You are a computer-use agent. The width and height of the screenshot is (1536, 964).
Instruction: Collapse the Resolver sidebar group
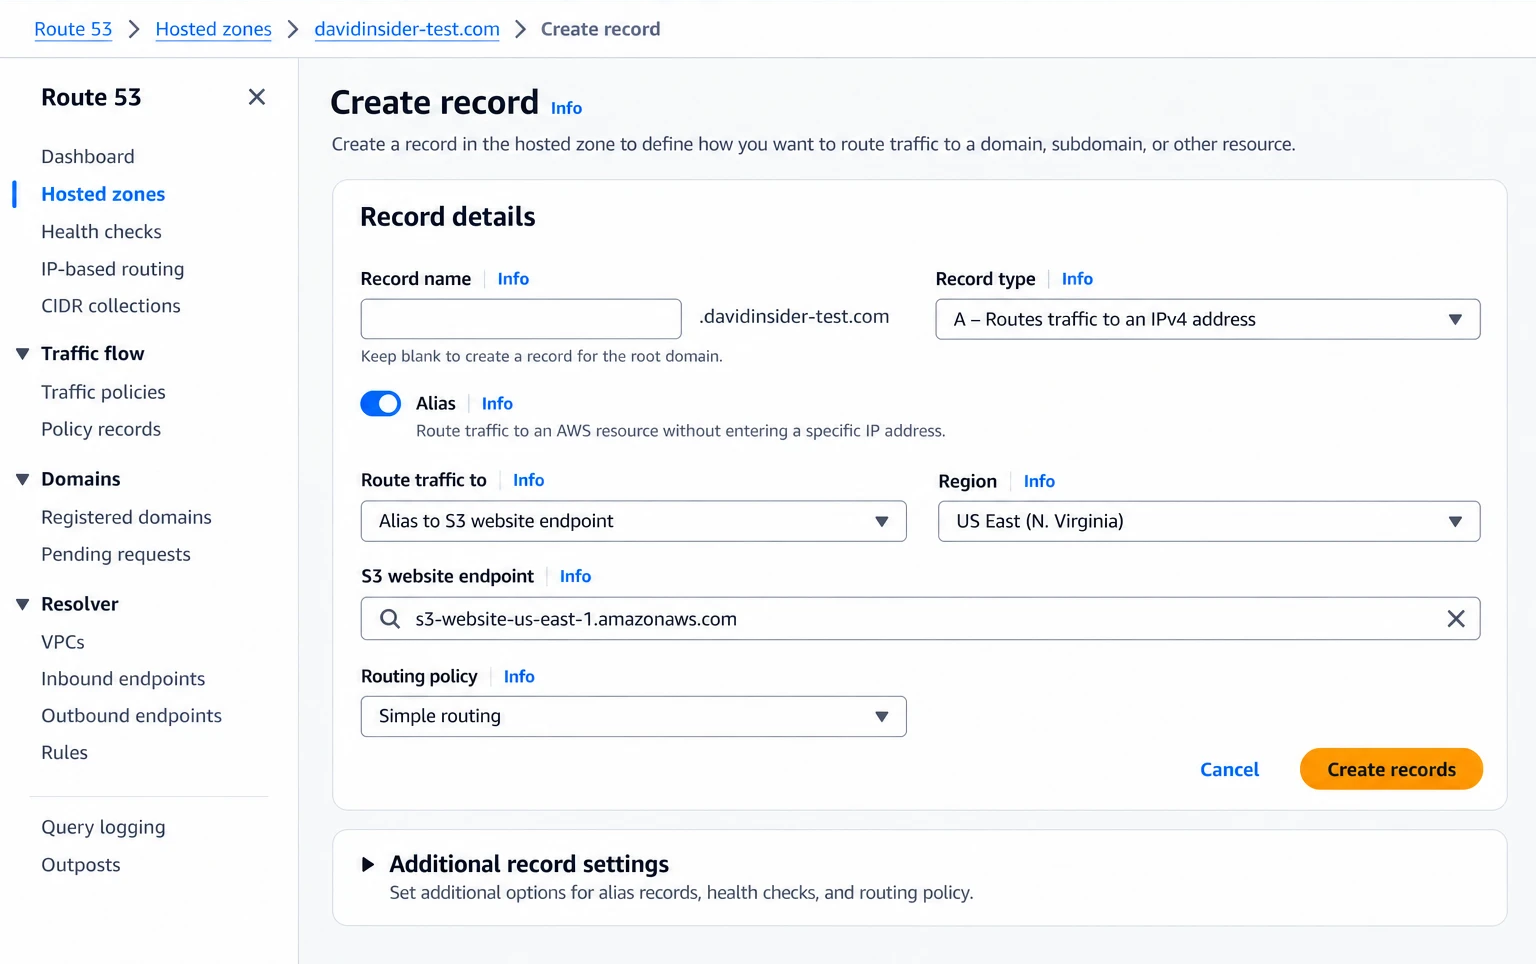23,604
